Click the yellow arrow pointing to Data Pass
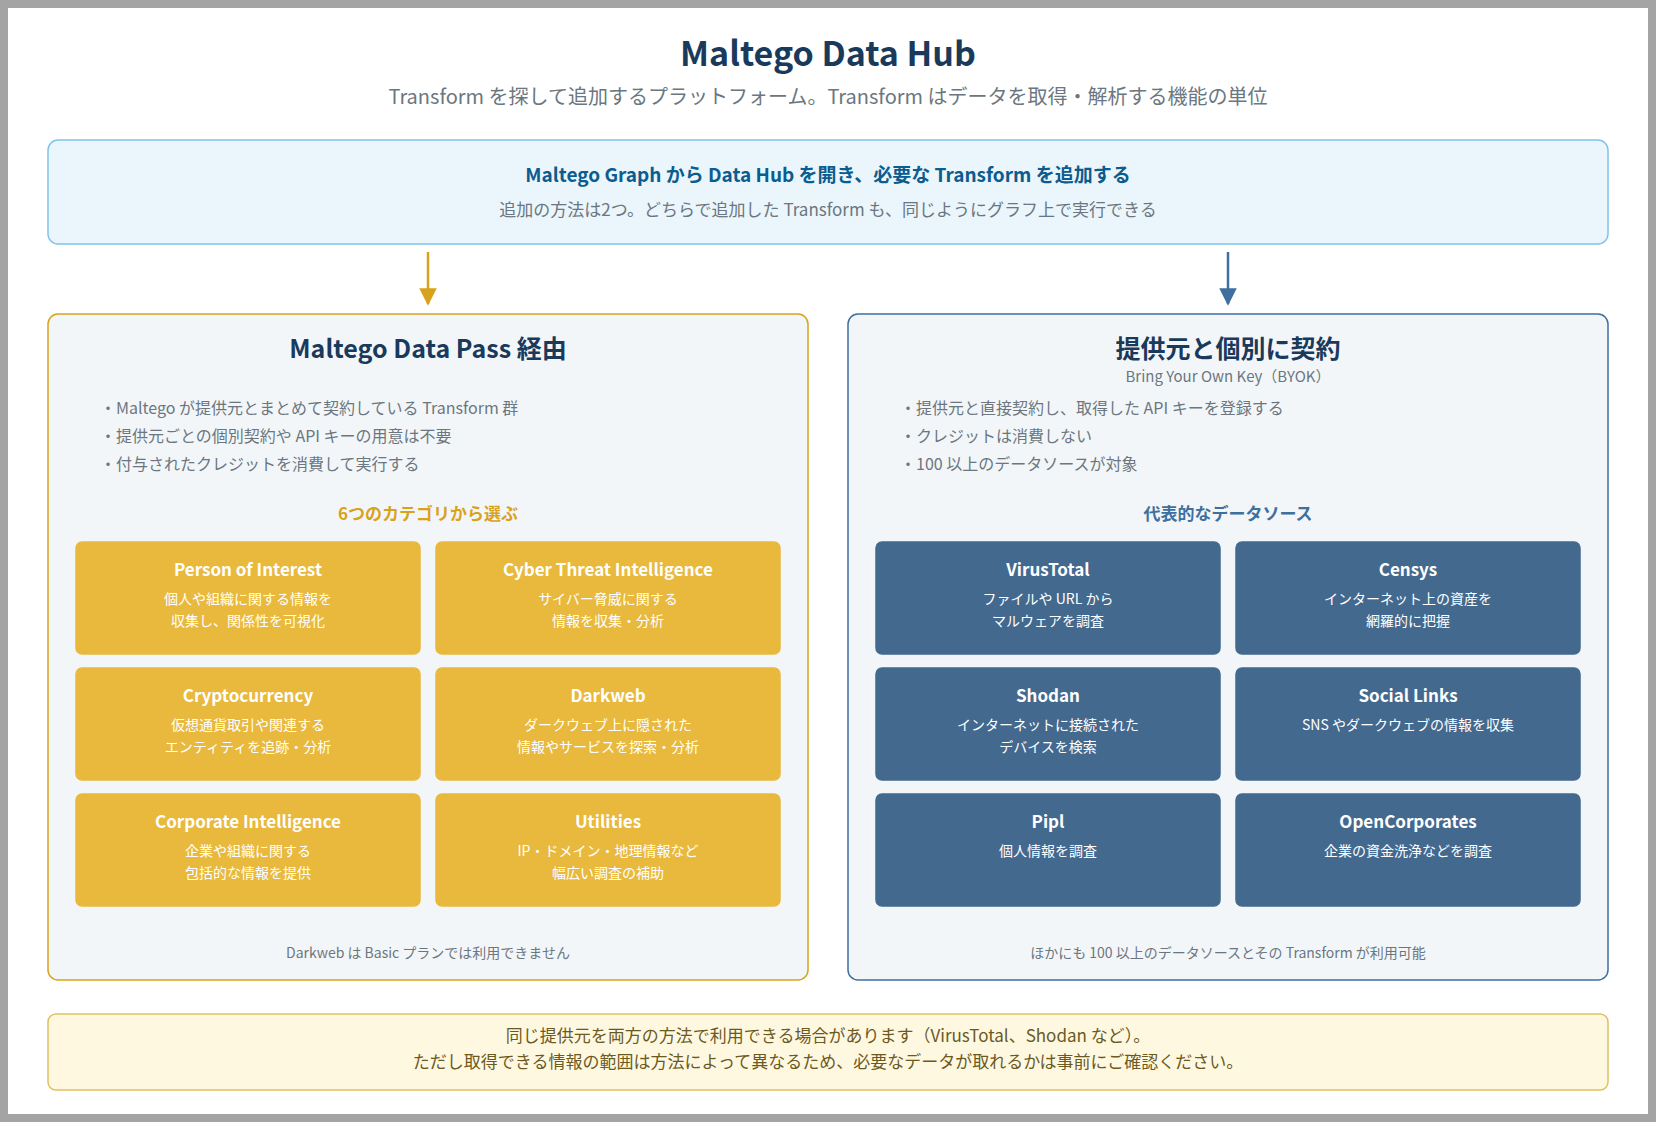This screenshot has width=1656, height=1122. (428, 278)
